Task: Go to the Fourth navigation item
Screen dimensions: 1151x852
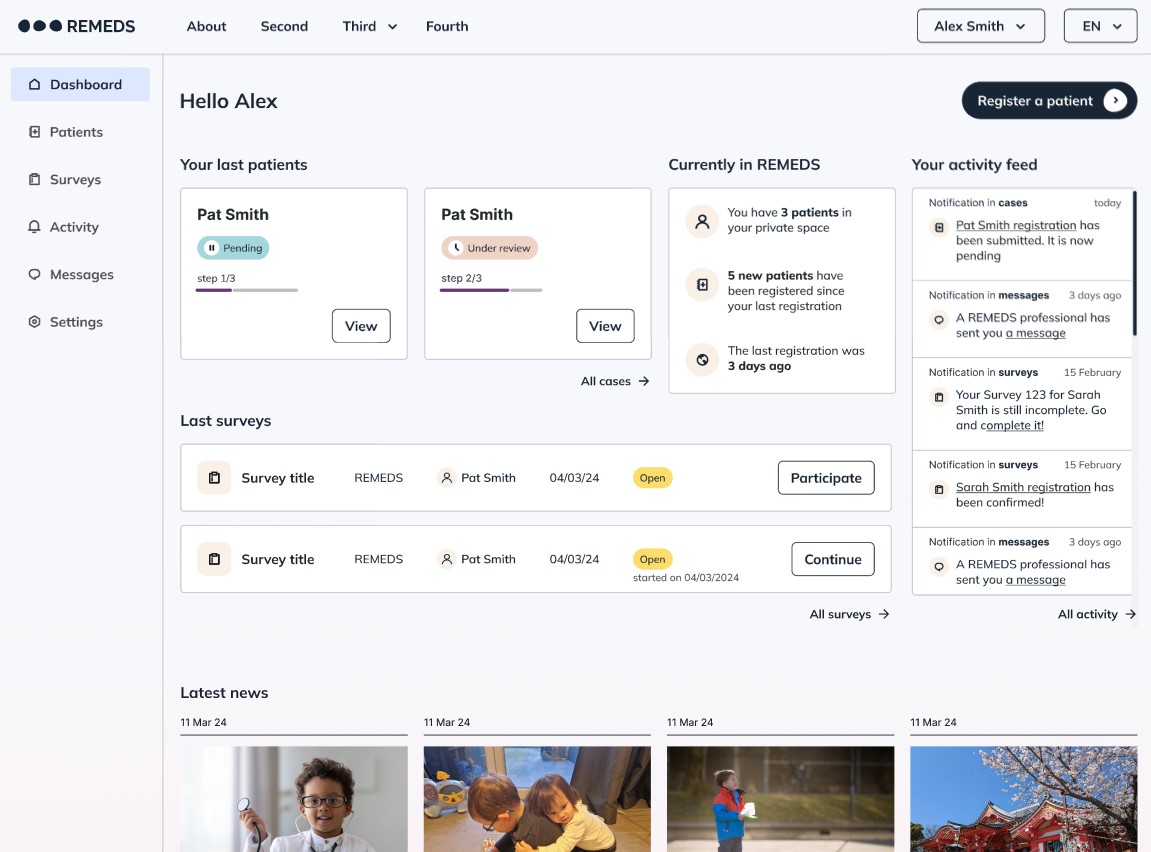Action: (x=447, y=26)
